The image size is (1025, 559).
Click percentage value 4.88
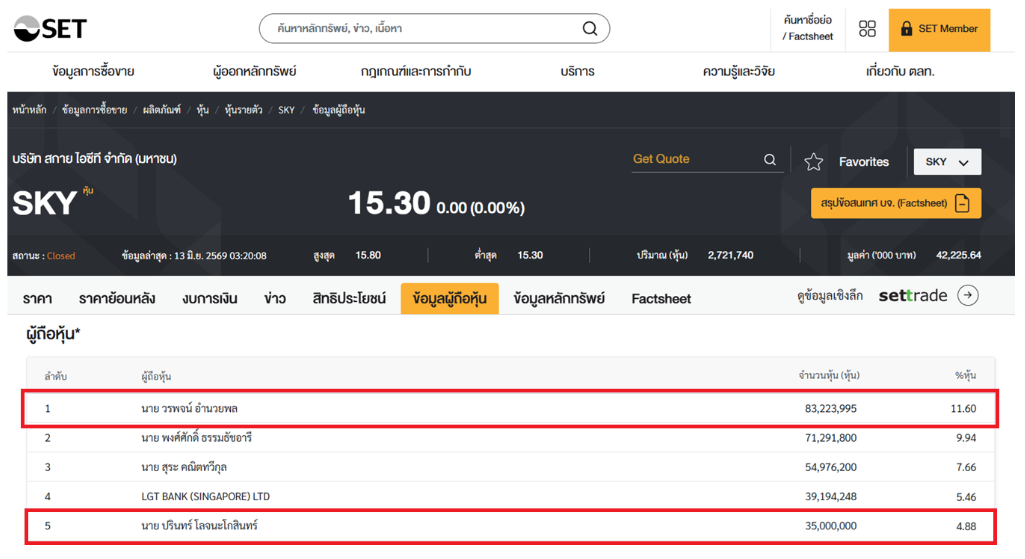pos(966,526)
